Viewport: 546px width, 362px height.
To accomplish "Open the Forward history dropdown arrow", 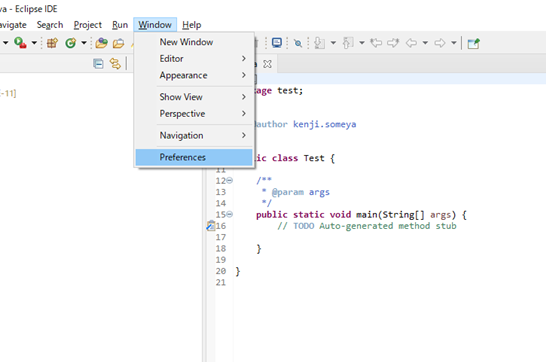I will 454,43.
